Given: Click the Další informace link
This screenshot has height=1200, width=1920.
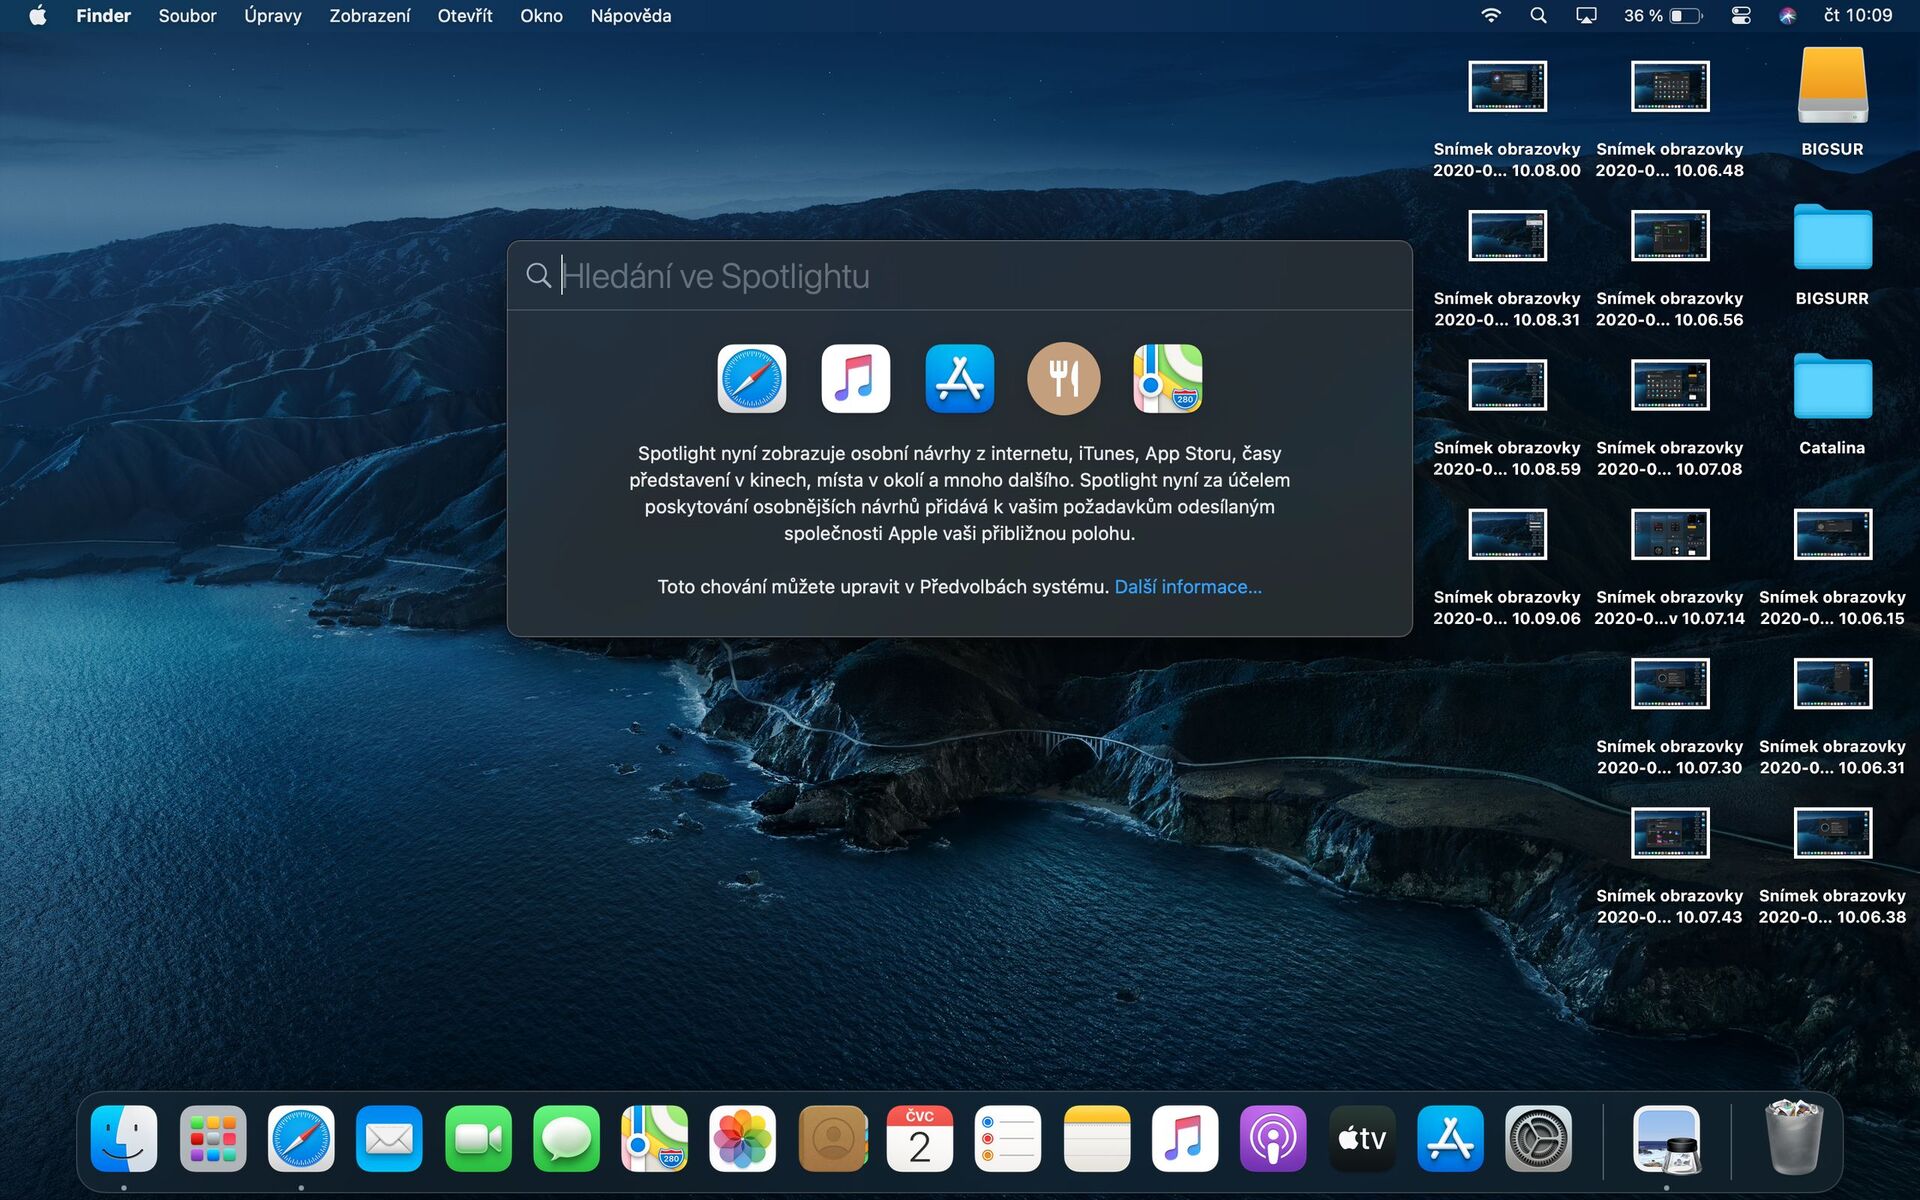Looking at the screenshot, I should pos(1188,586).
